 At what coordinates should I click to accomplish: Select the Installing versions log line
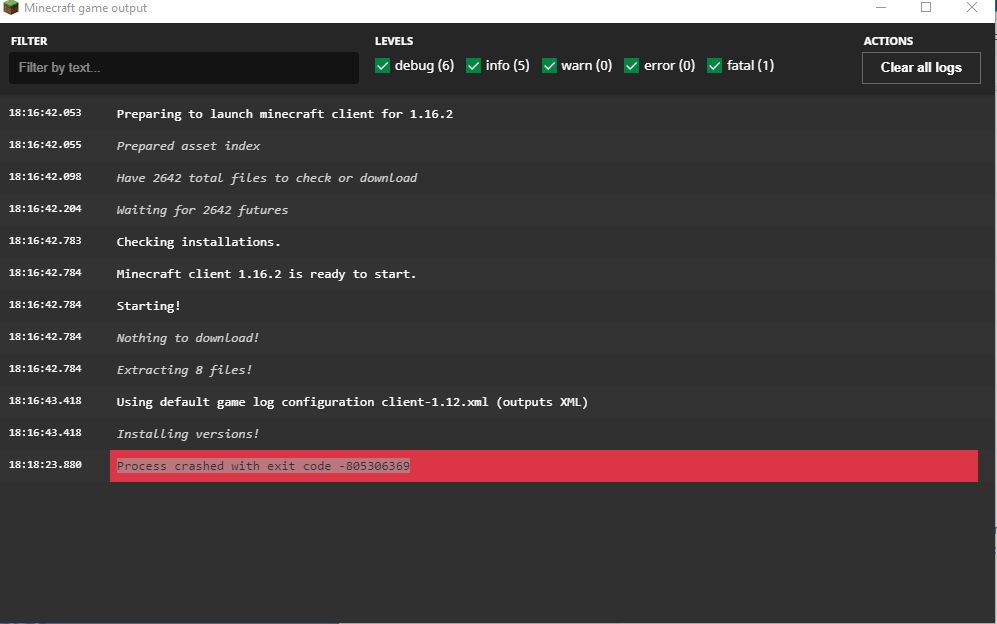coord(188,434)
